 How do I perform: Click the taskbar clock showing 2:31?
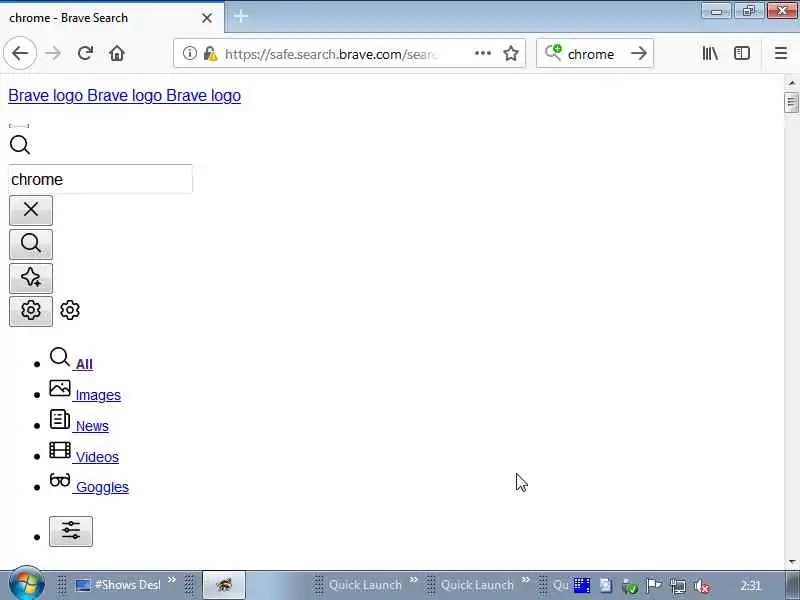[751, 585]
